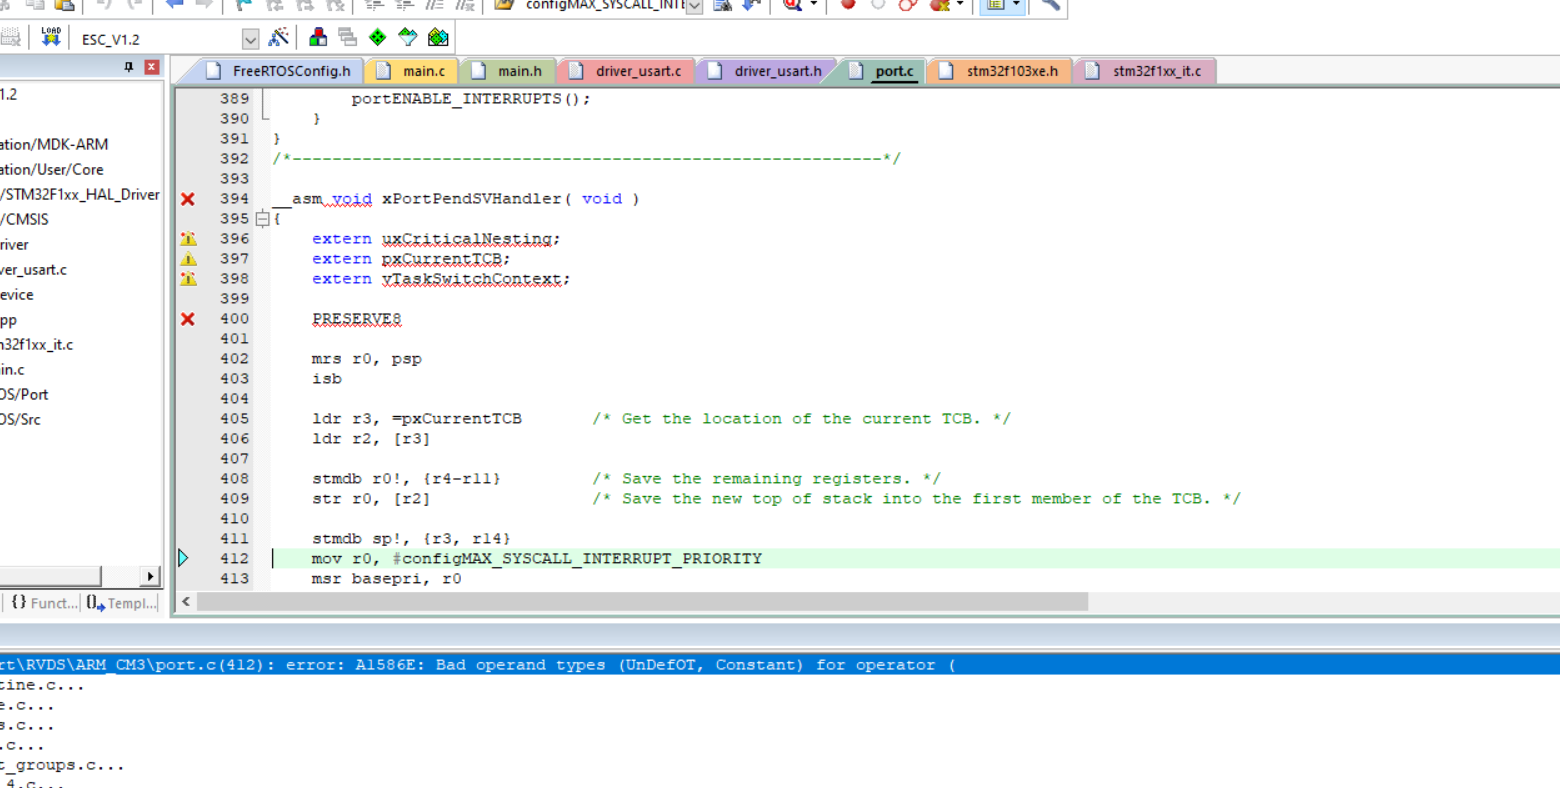Start a debug session with the magnifier icon
This screenshot has width=1560, height=788.
click(x=789, y=7)
